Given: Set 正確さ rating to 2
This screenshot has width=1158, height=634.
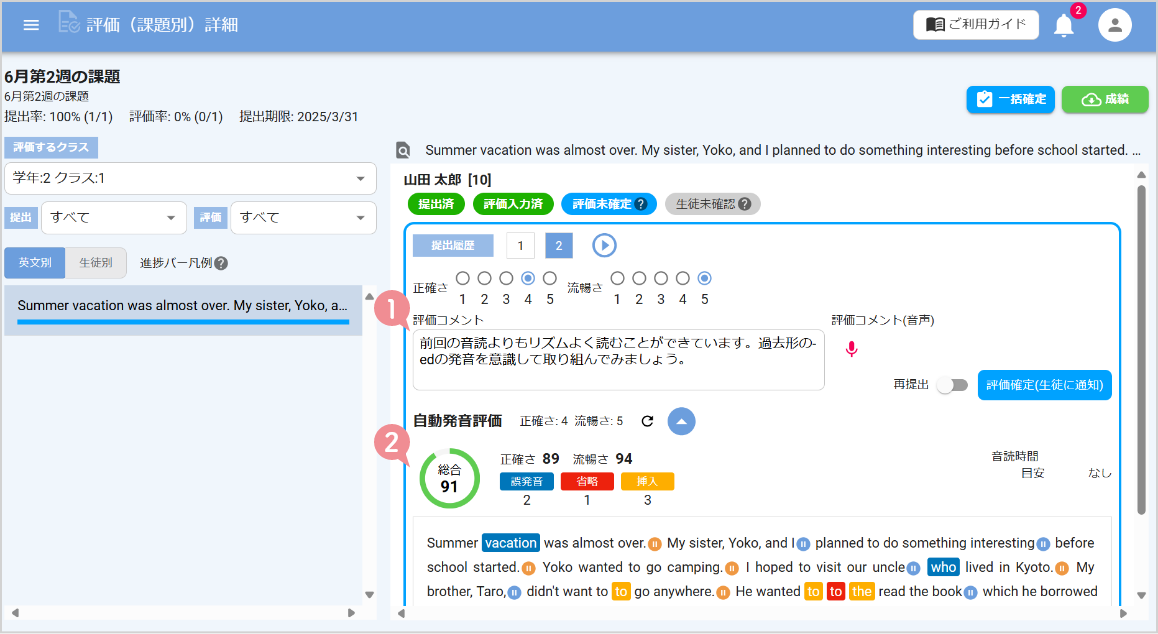Looking at the screenshot, I should pos(484,279).
